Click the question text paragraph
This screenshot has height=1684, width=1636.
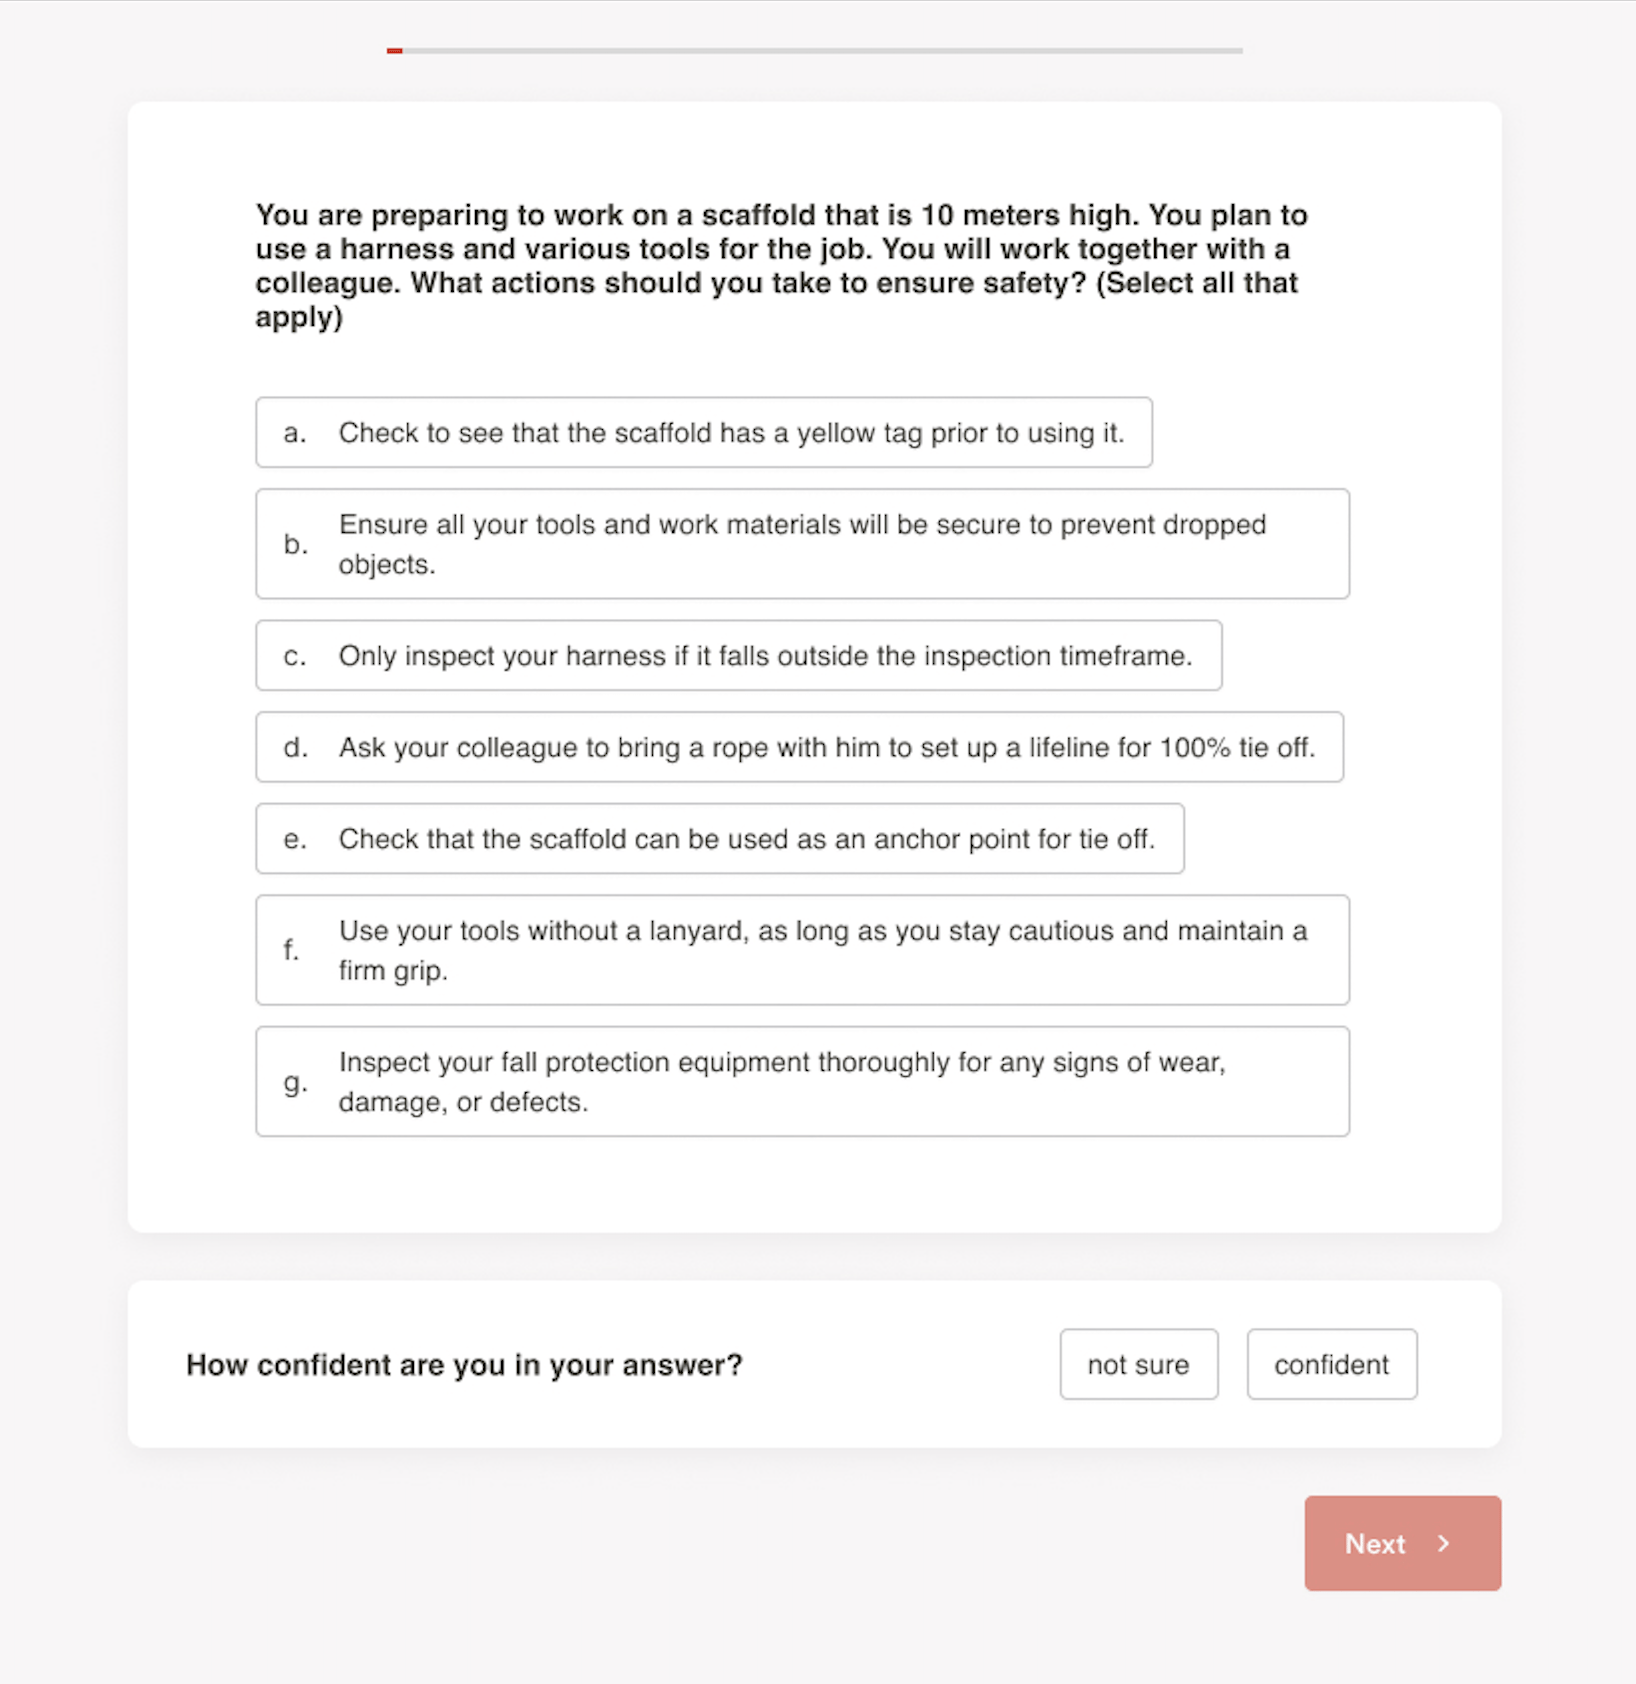(780, 265)
